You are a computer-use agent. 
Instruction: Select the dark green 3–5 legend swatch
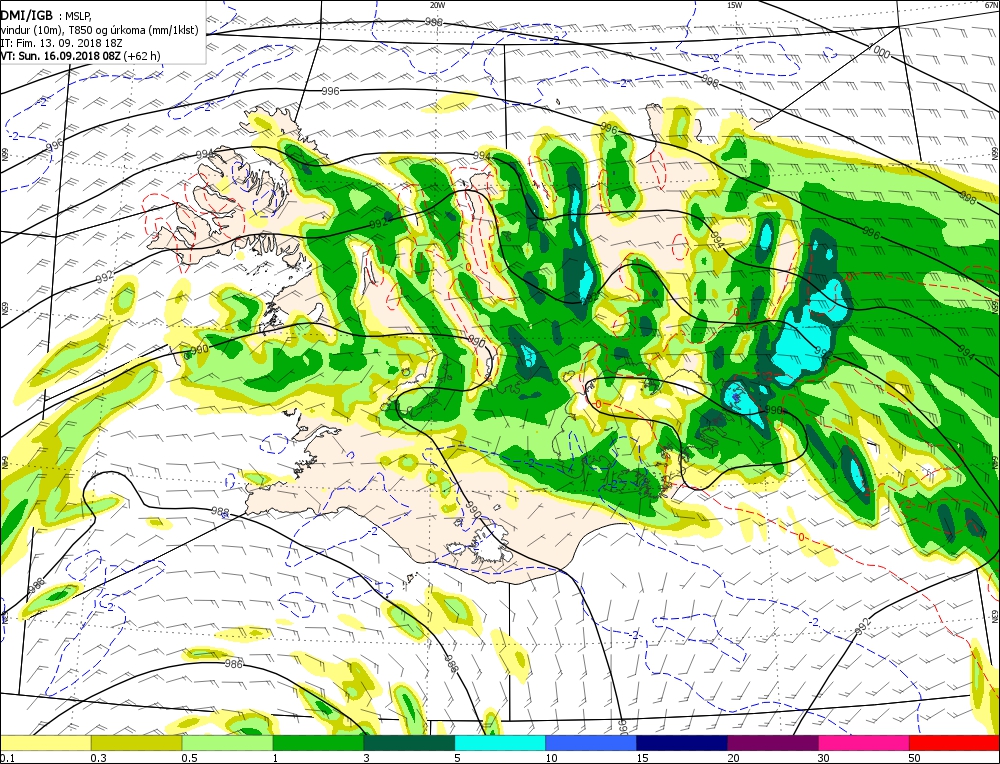[x=409, y=742]
